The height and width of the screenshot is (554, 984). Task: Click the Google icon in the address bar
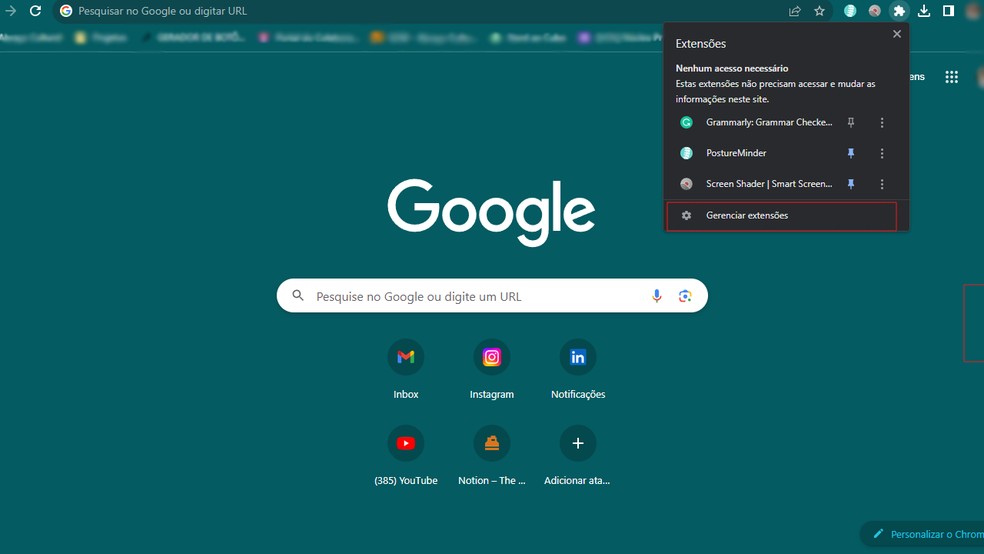tap(66, 11)
